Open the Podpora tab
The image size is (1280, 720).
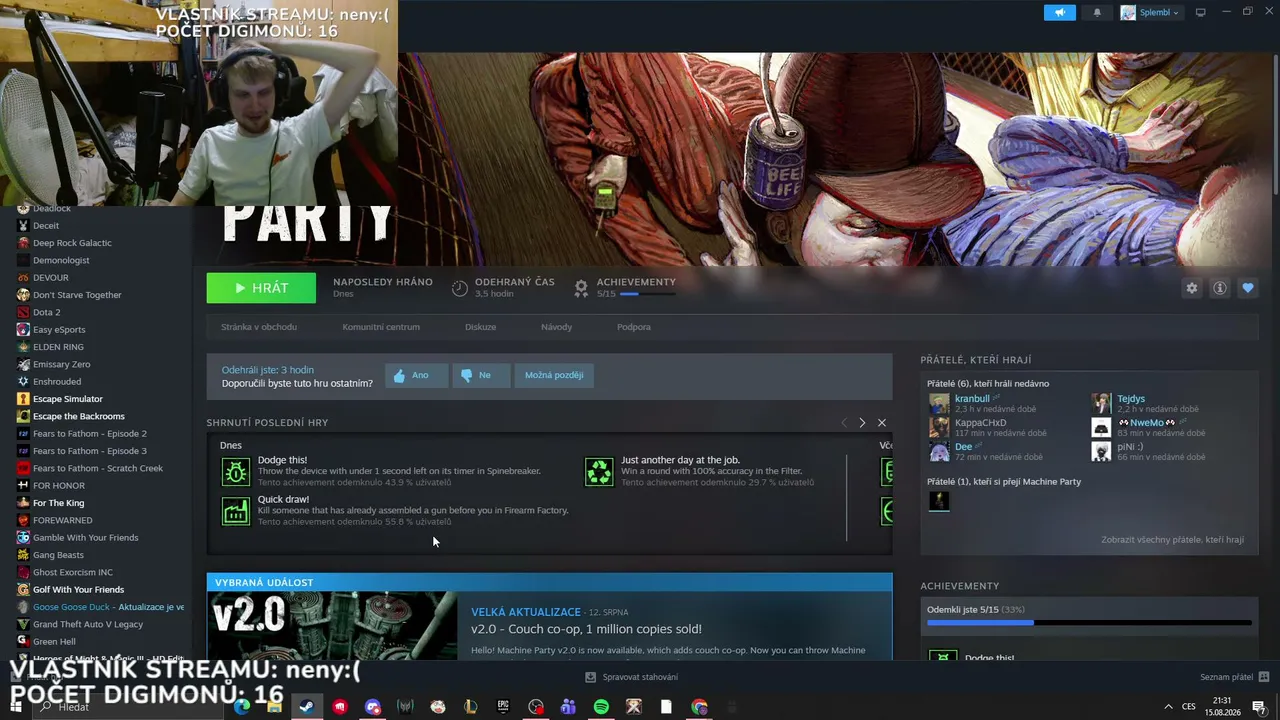tap(634, 327)
